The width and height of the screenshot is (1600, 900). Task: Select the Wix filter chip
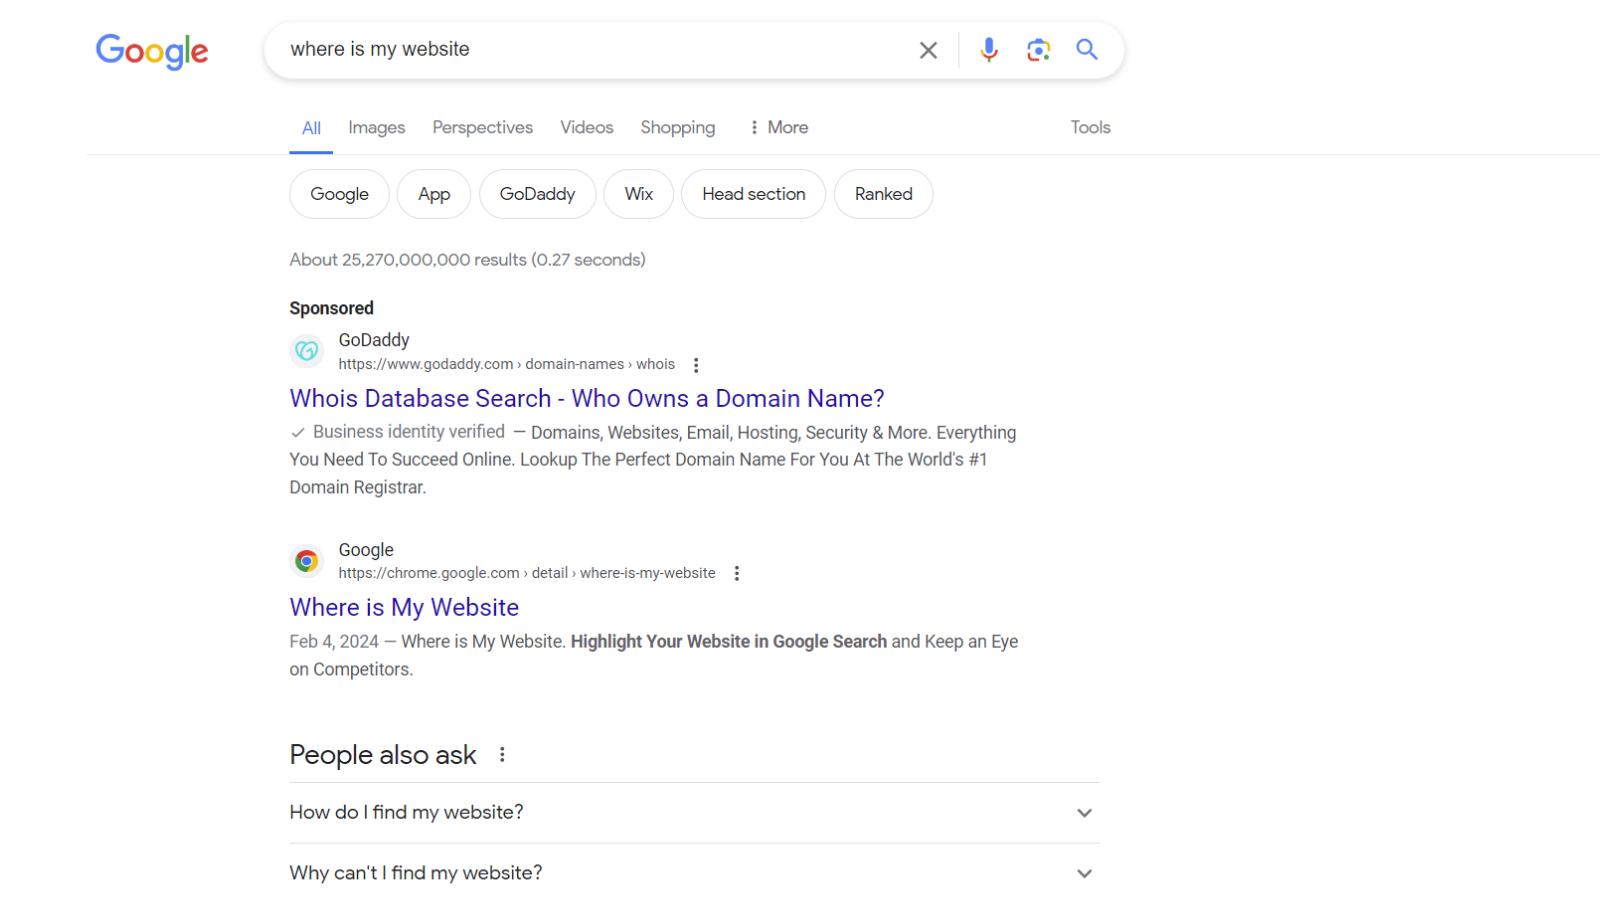[x=638, y=193]
